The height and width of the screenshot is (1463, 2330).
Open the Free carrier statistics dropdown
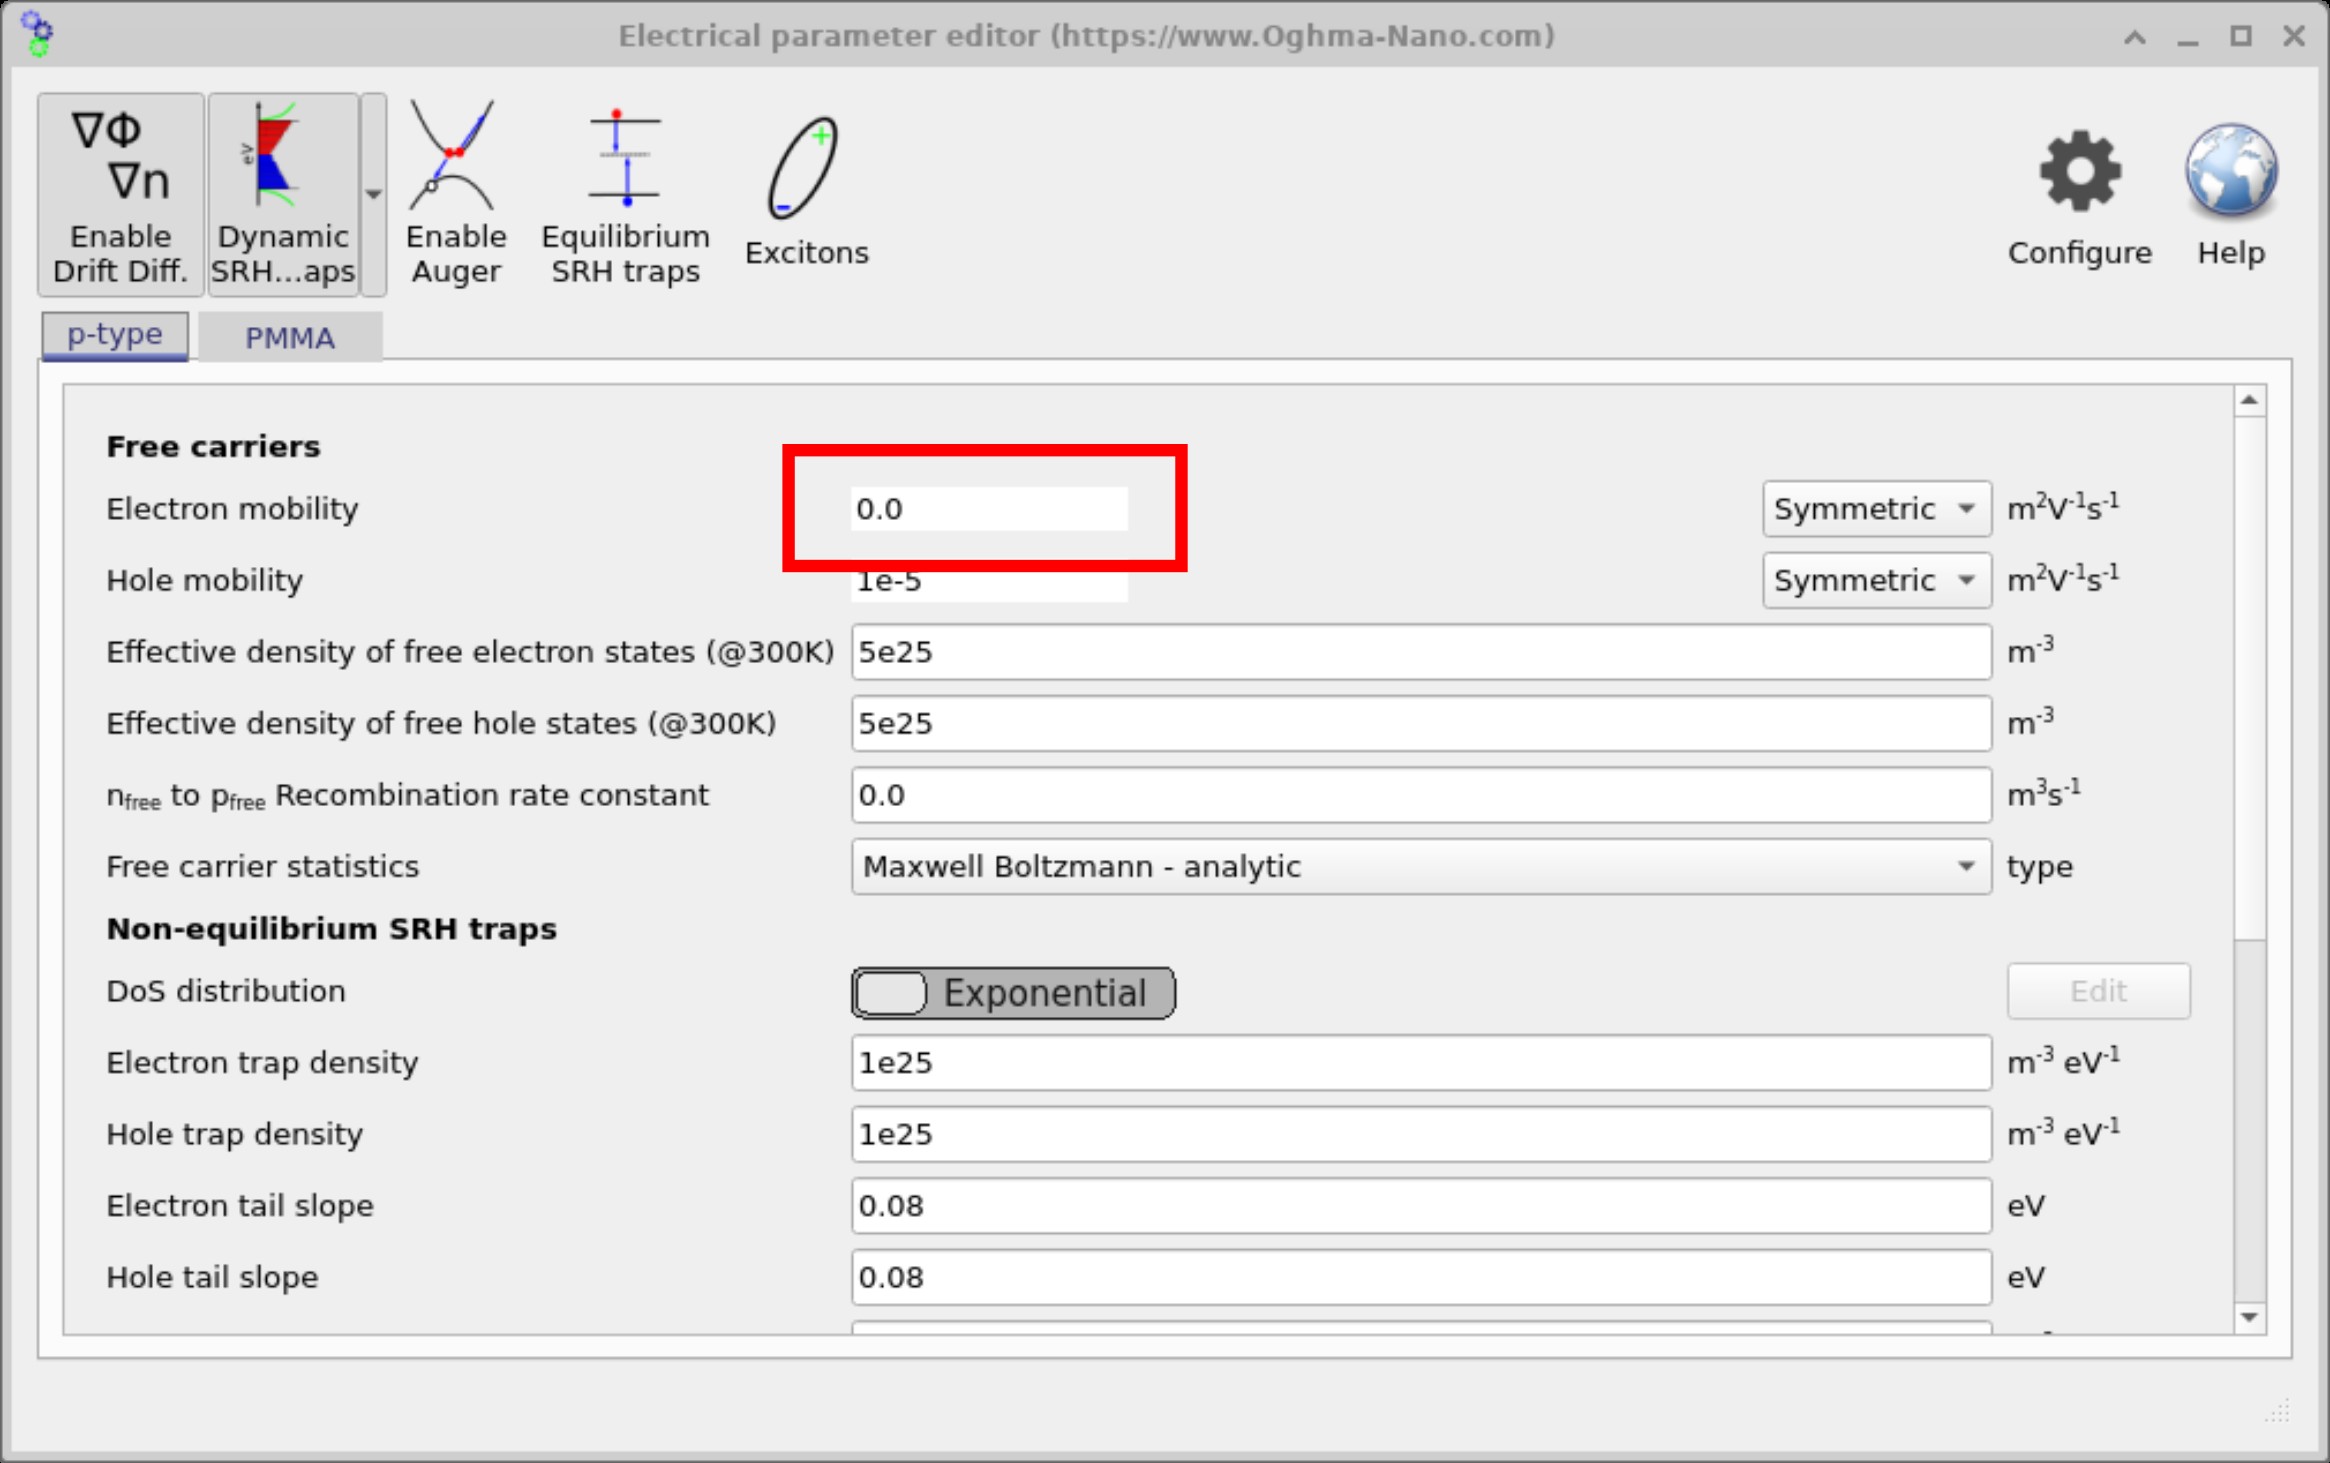point(1420,866)
